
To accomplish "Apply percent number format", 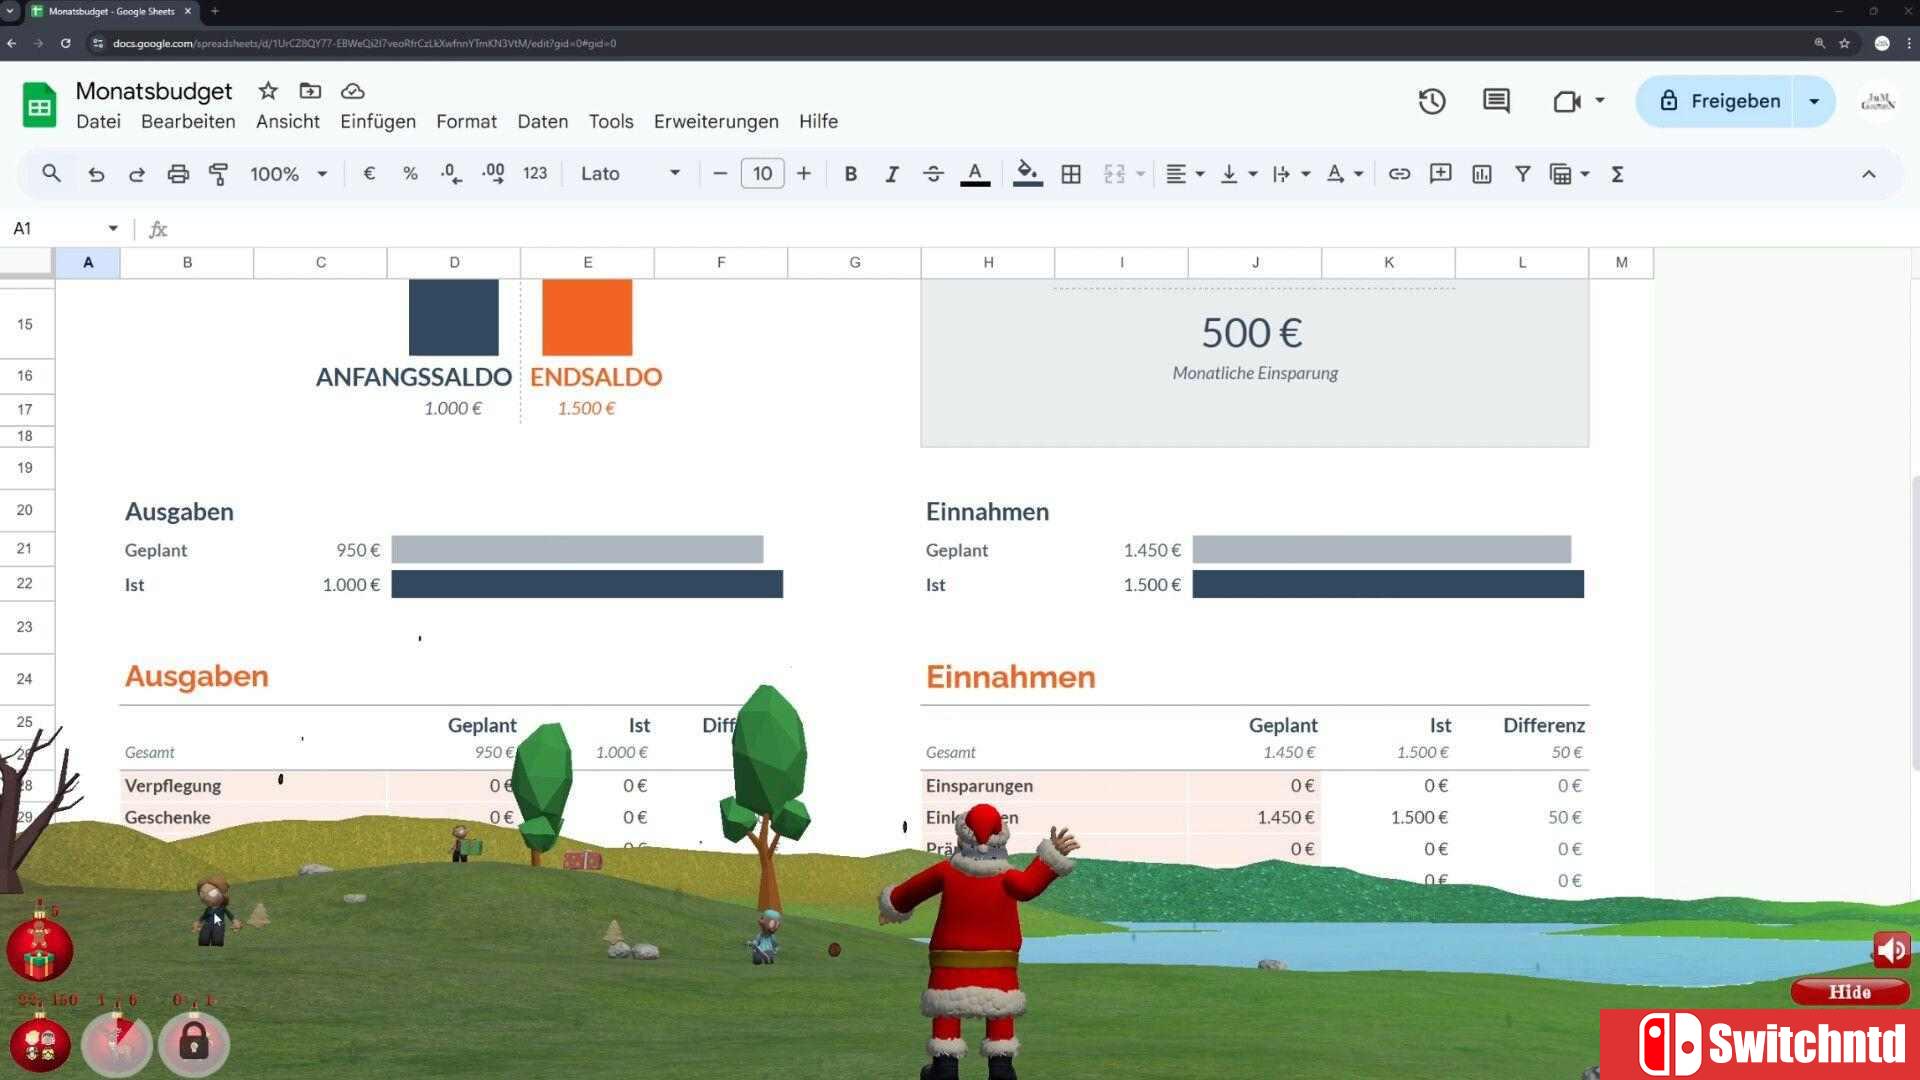I will 410,174.
